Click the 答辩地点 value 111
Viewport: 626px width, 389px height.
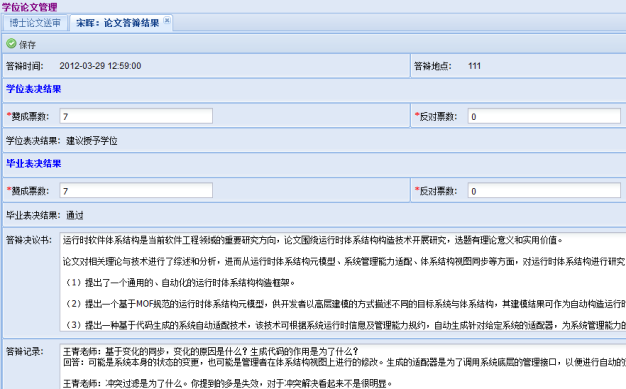(474, 66)
